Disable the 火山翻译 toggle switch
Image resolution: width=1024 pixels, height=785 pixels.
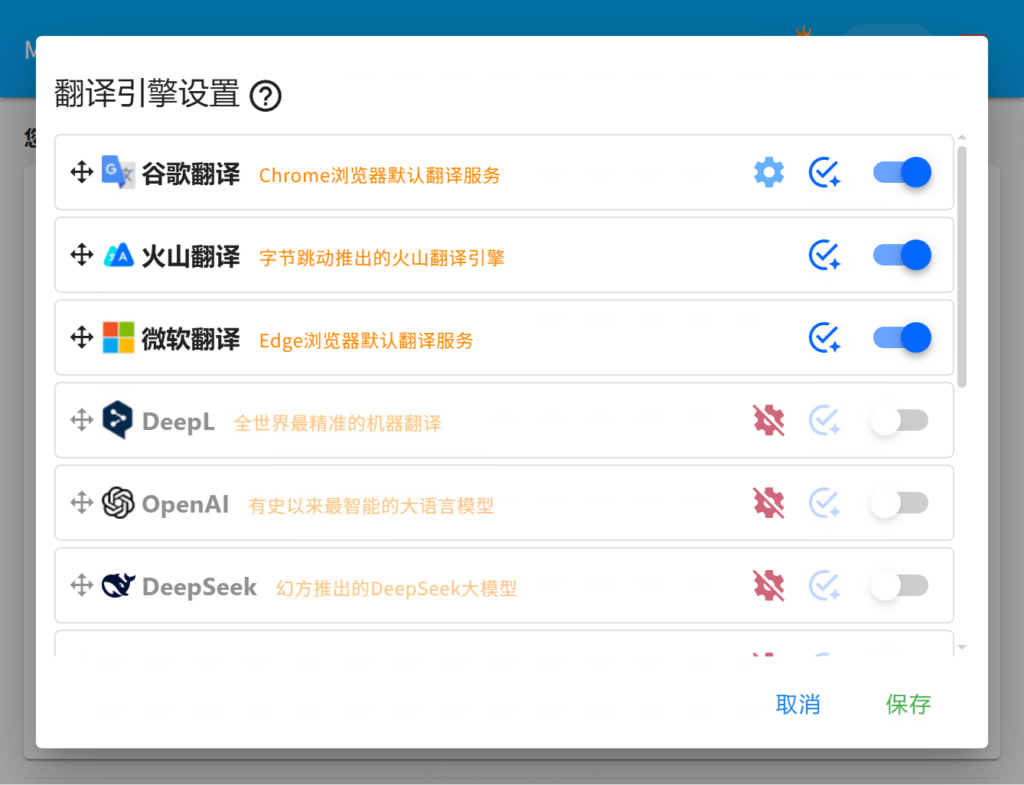point(902,255)
